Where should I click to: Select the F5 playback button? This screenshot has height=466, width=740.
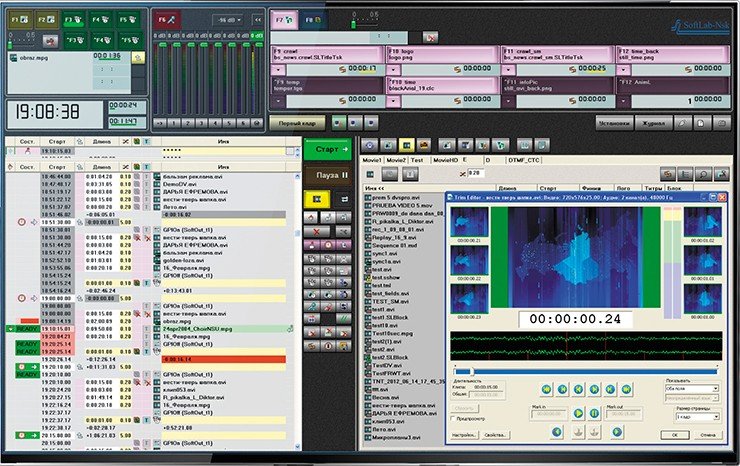click(x=129, y=20)
